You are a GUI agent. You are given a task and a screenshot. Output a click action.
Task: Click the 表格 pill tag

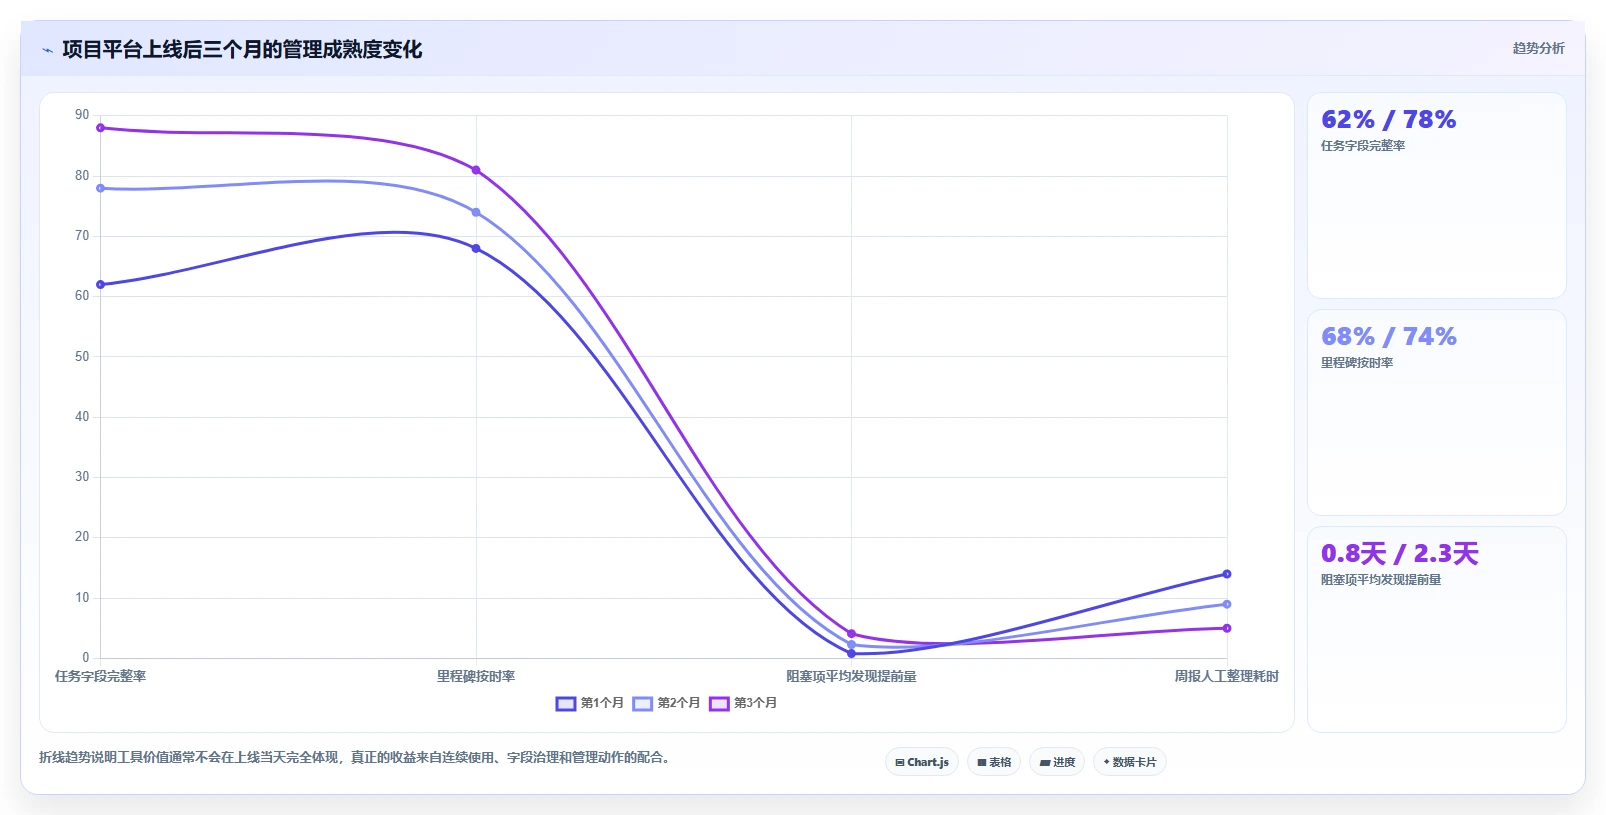pyautogui.click(x=994, y=762)
